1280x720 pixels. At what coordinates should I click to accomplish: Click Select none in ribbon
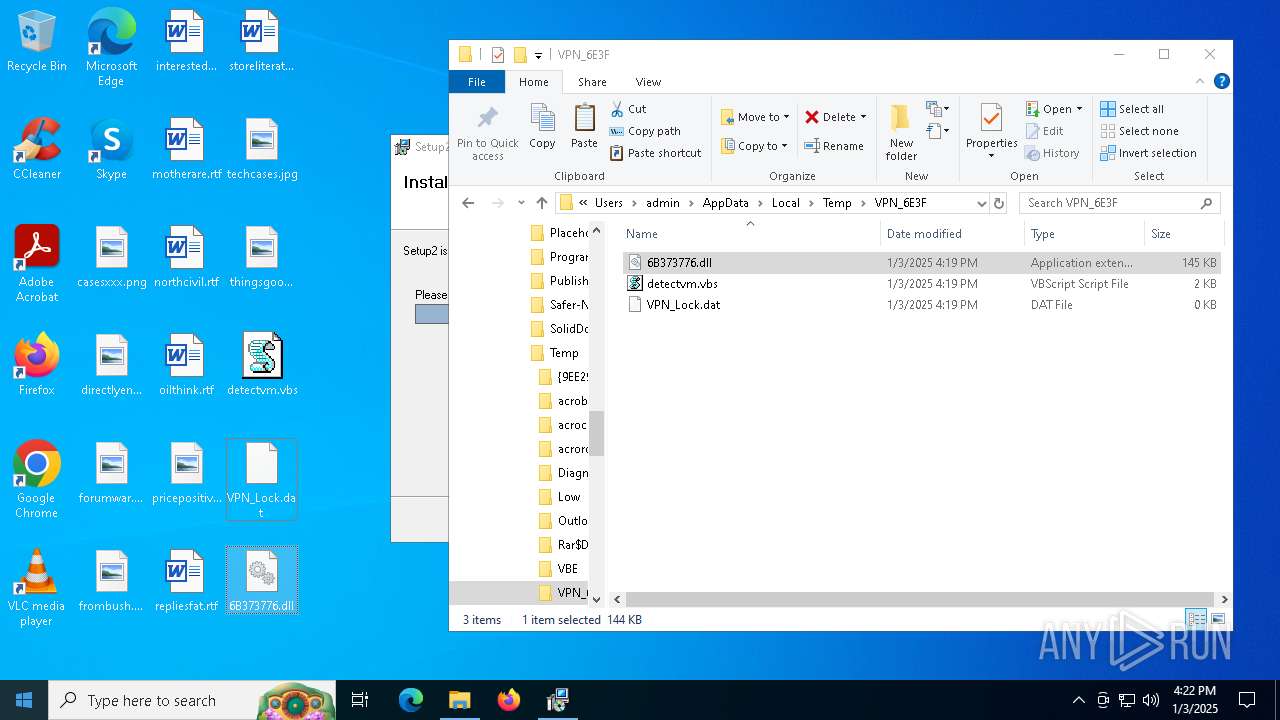pos(1139,131)
